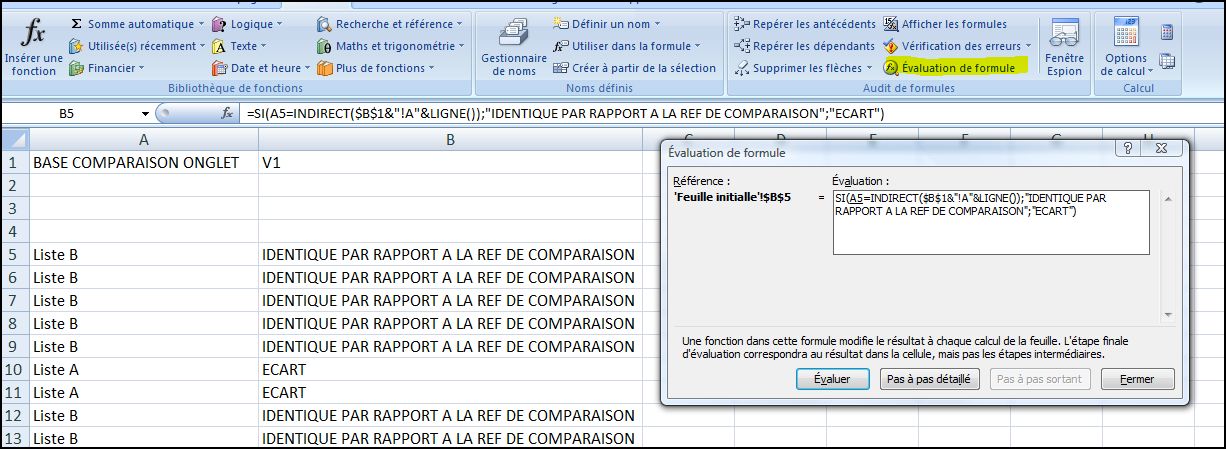Close the dialog with Fermer
Image resolution: width=1226 pixels, height=449 pixels.
1137,379
